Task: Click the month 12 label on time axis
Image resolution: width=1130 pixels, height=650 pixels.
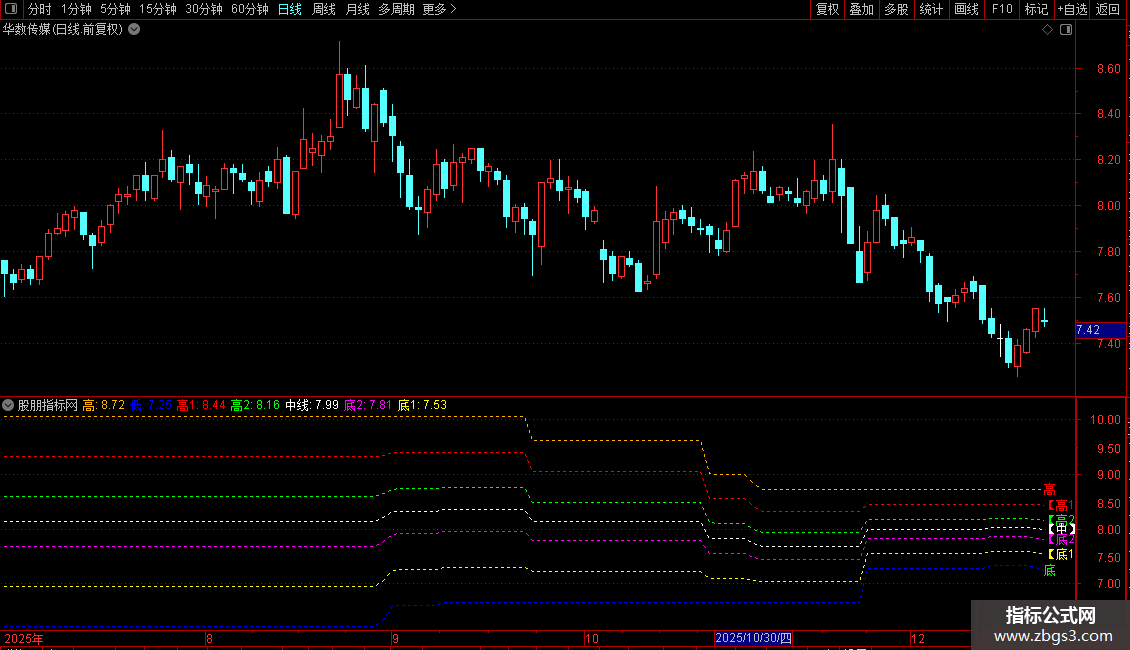Action: click(917, 638)
